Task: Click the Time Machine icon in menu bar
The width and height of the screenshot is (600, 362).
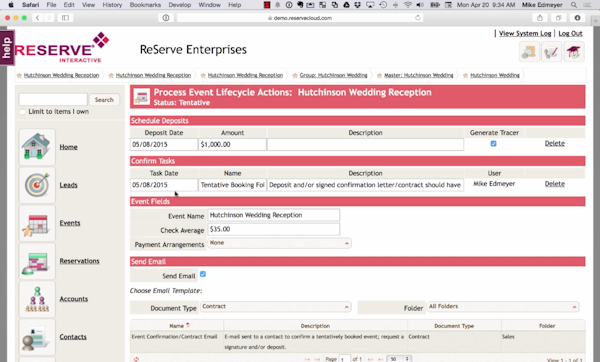Action: [x=383, y=5]
